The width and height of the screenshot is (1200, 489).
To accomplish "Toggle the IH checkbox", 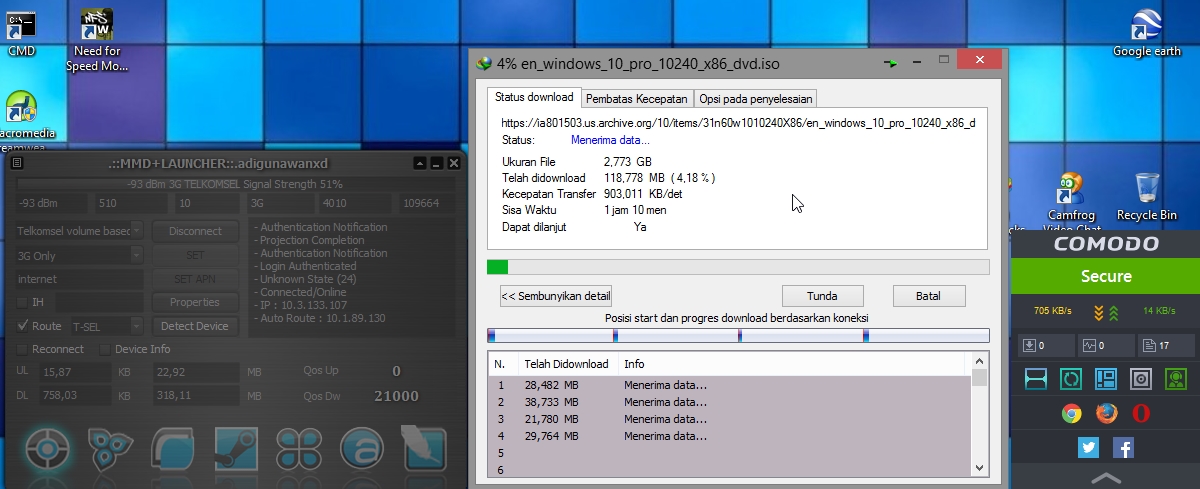I will (23, 302).
